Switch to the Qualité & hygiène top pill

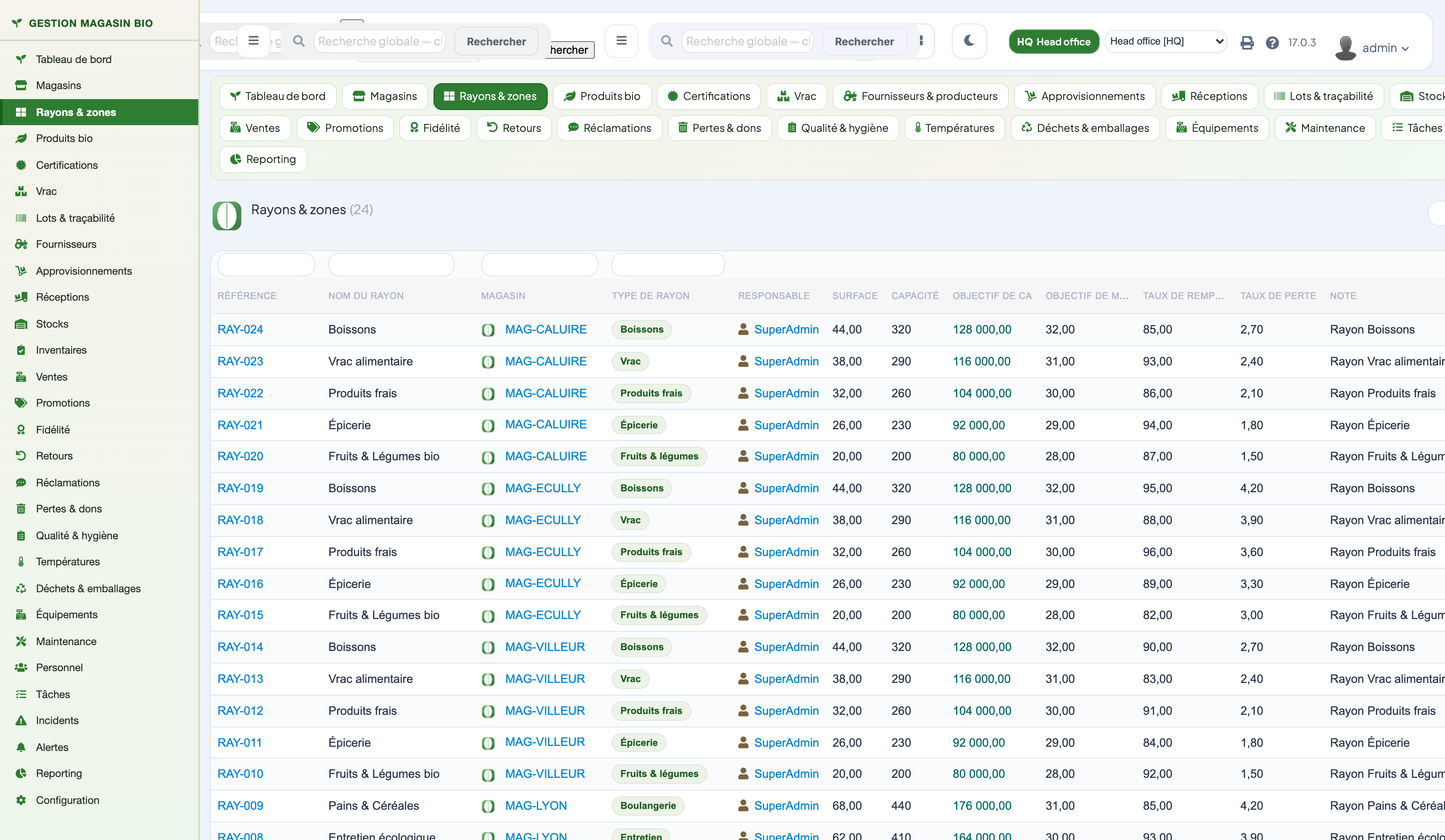tap(837, 128)
